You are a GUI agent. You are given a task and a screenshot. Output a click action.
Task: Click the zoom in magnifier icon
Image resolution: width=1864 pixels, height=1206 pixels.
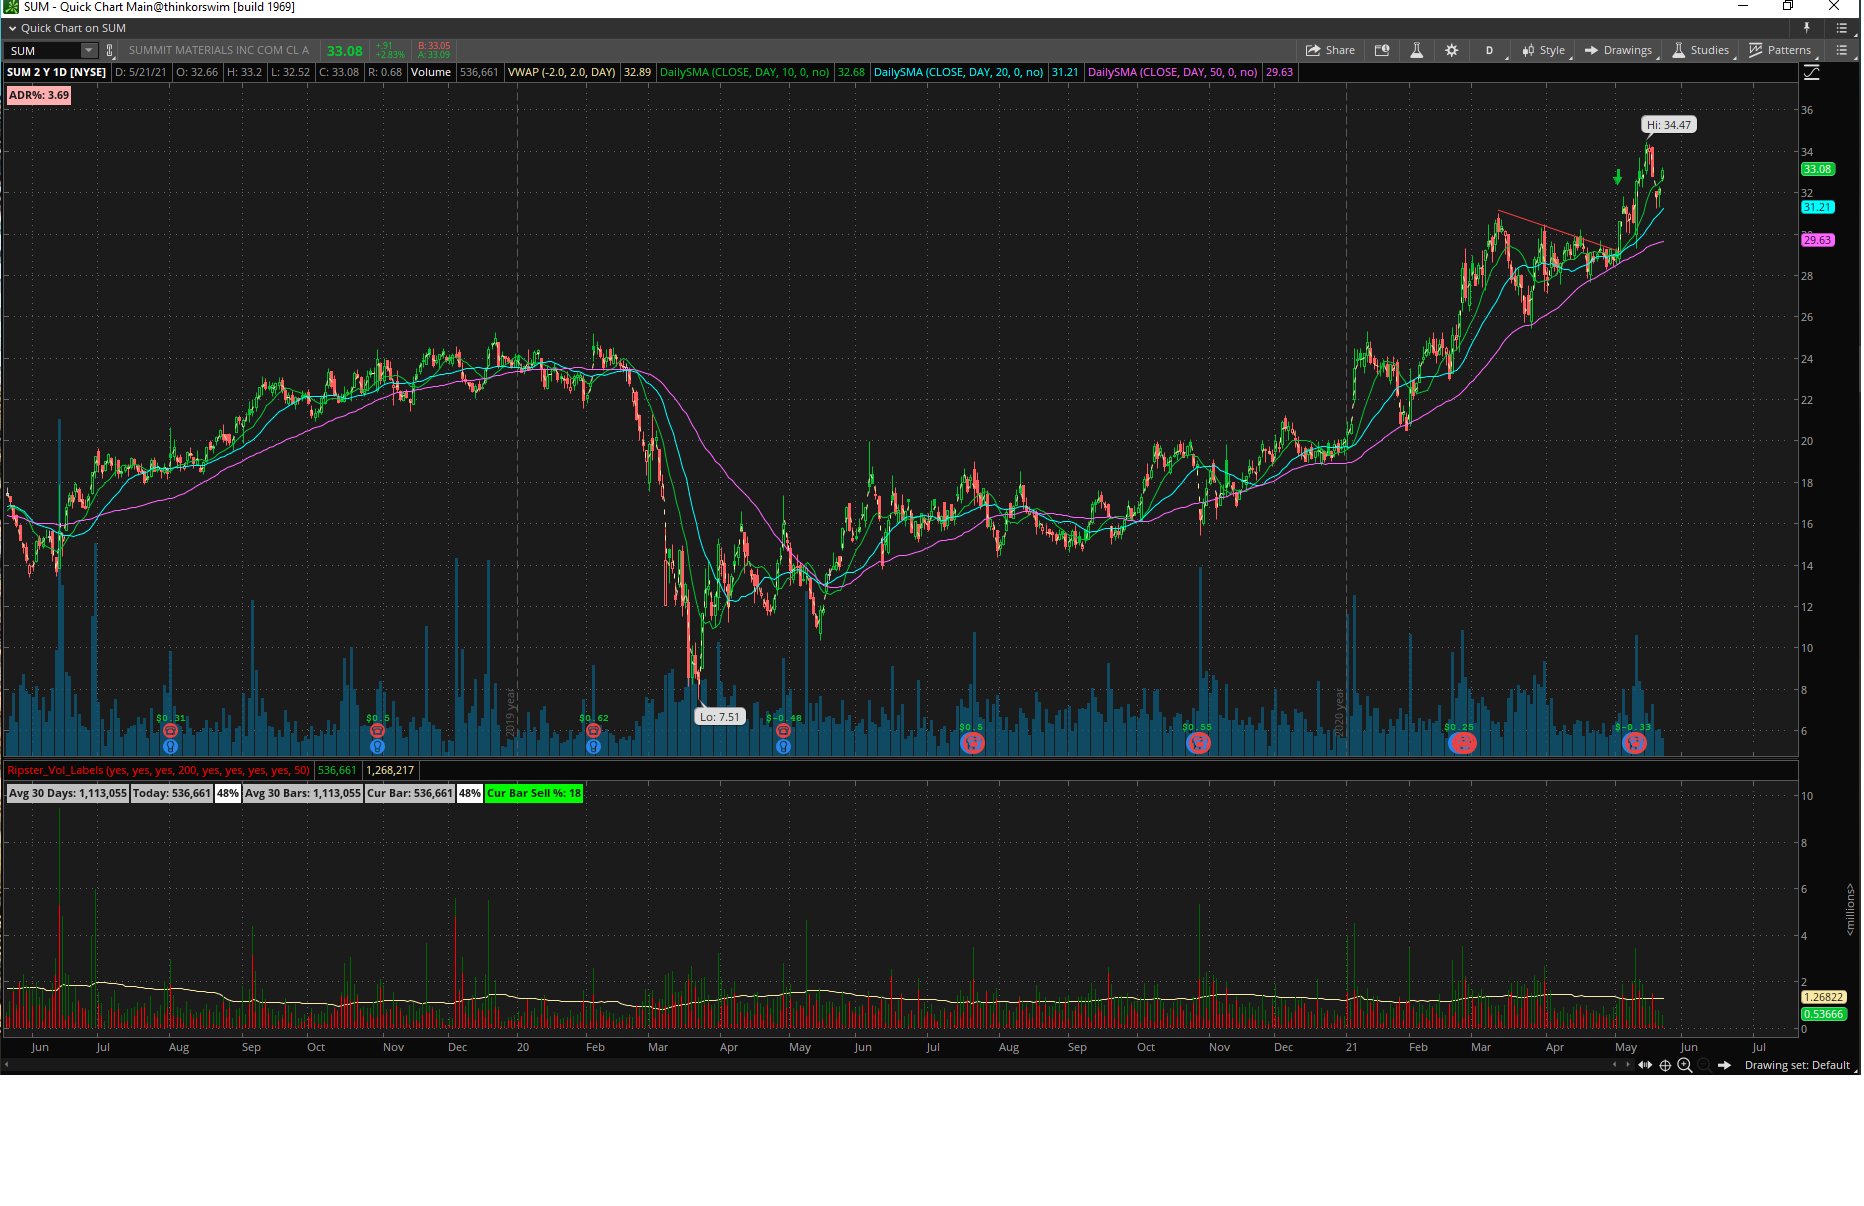1685,1065
